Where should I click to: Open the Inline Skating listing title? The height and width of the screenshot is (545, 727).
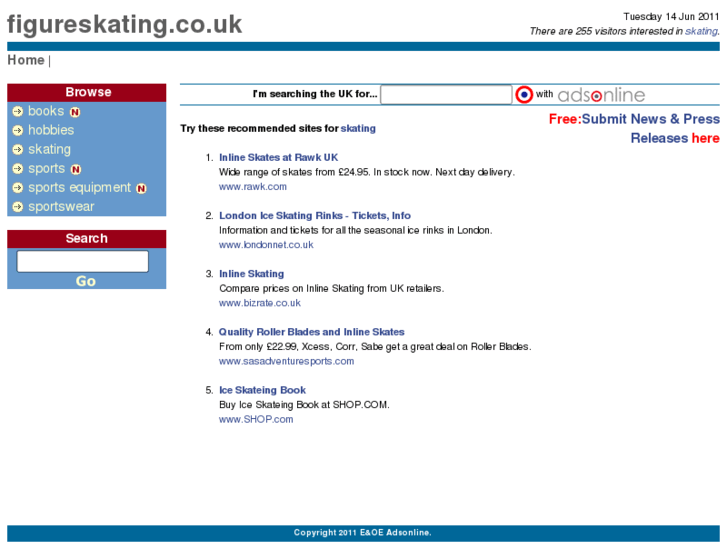coord(252,274)
